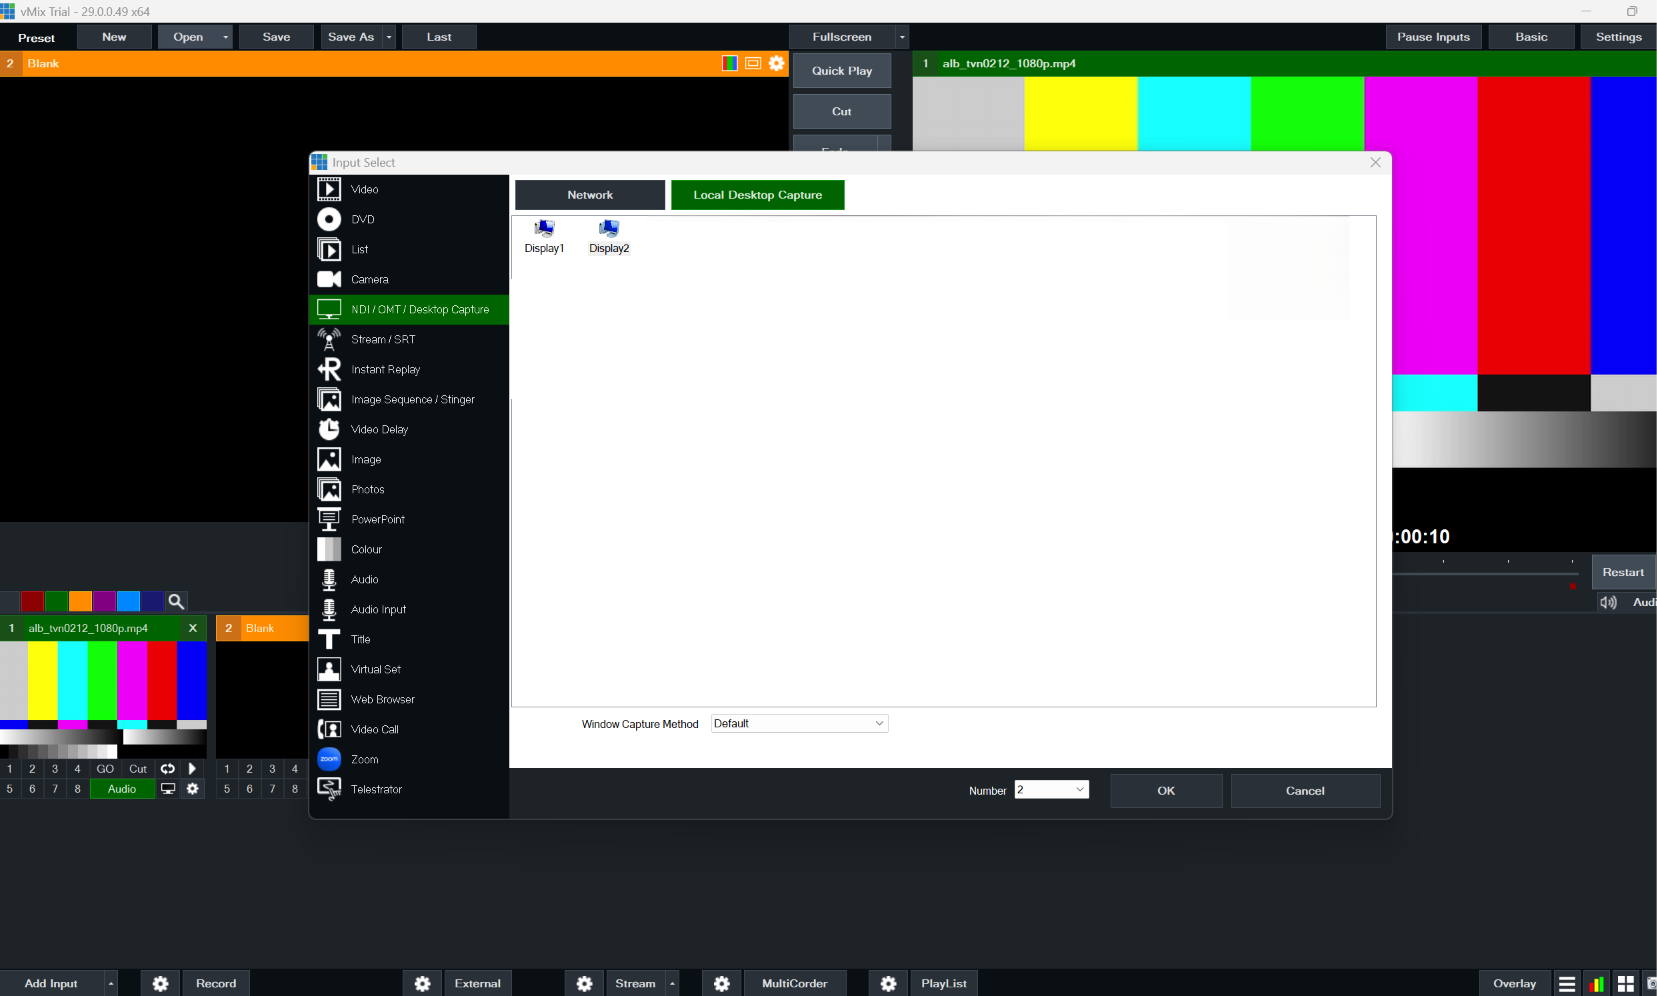The image size is (1657, 996).
Task: Switch to Basic mode
Action: click(x=1531, y=37)
